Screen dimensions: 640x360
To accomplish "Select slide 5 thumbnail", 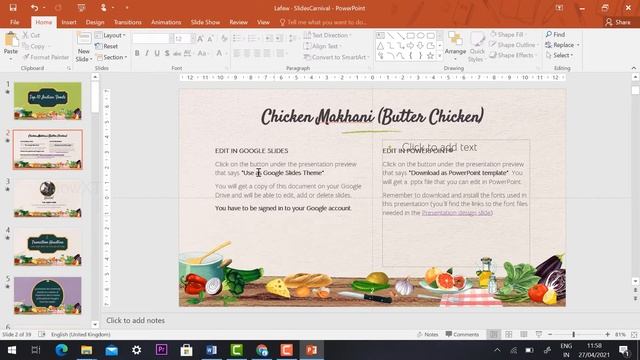I will [48, 296].
